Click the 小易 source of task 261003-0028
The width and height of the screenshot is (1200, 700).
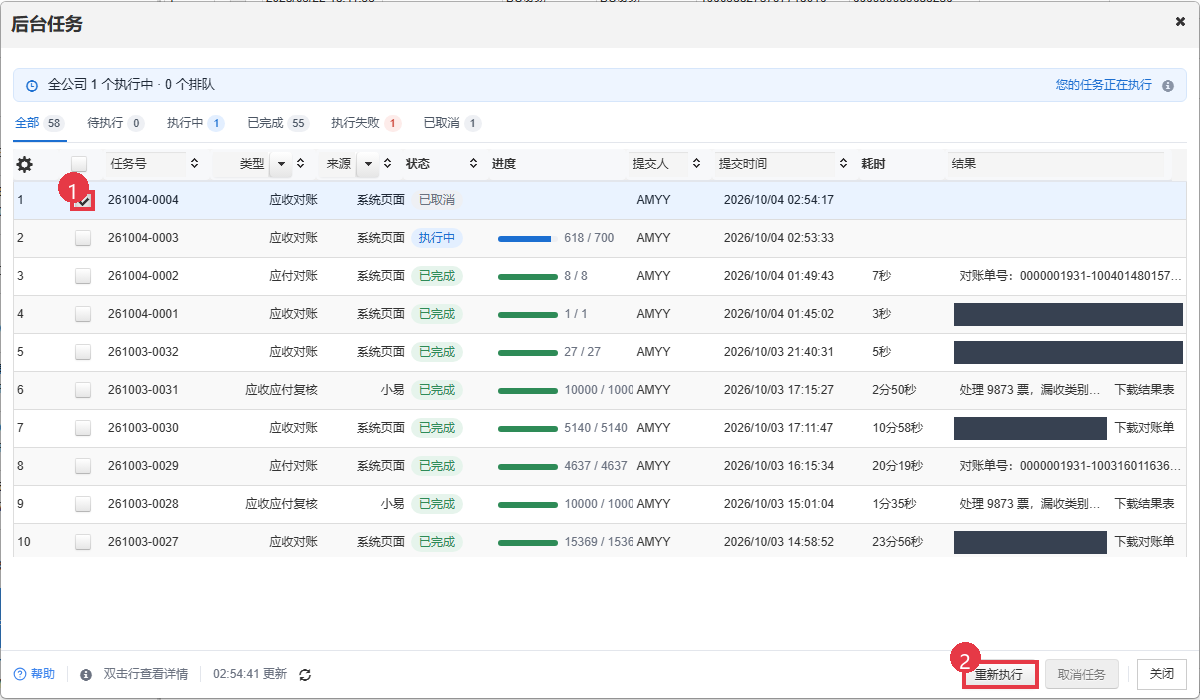392,504
